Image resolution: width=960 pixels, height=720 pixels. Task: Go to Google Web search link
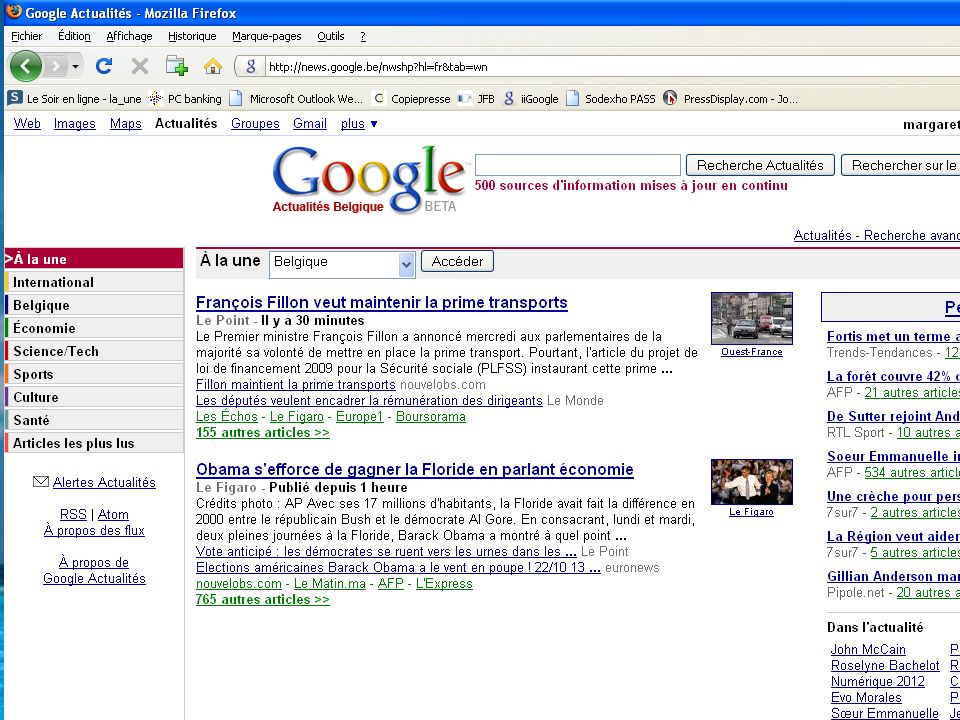pyautogui.click(x=27, y=124)
